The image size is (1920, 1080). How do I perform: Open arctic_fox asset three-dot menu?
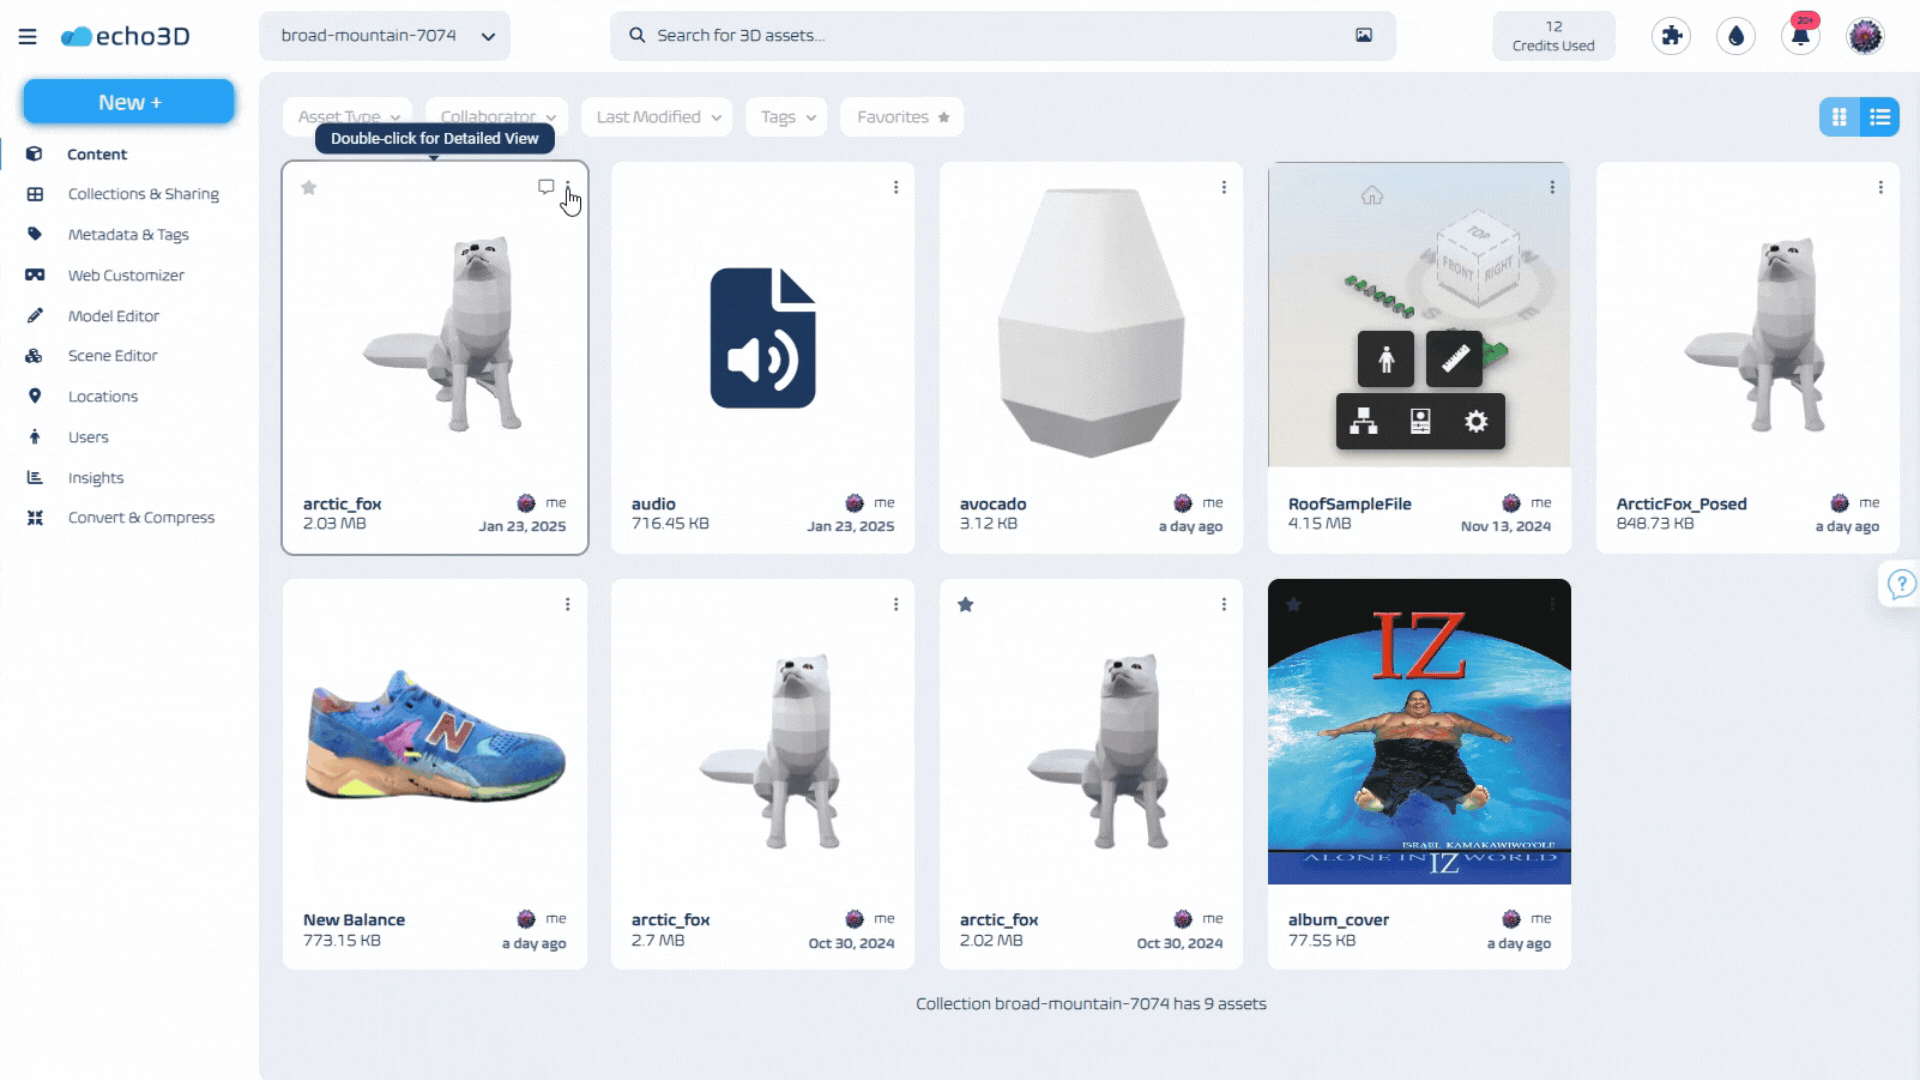point(567,186)
